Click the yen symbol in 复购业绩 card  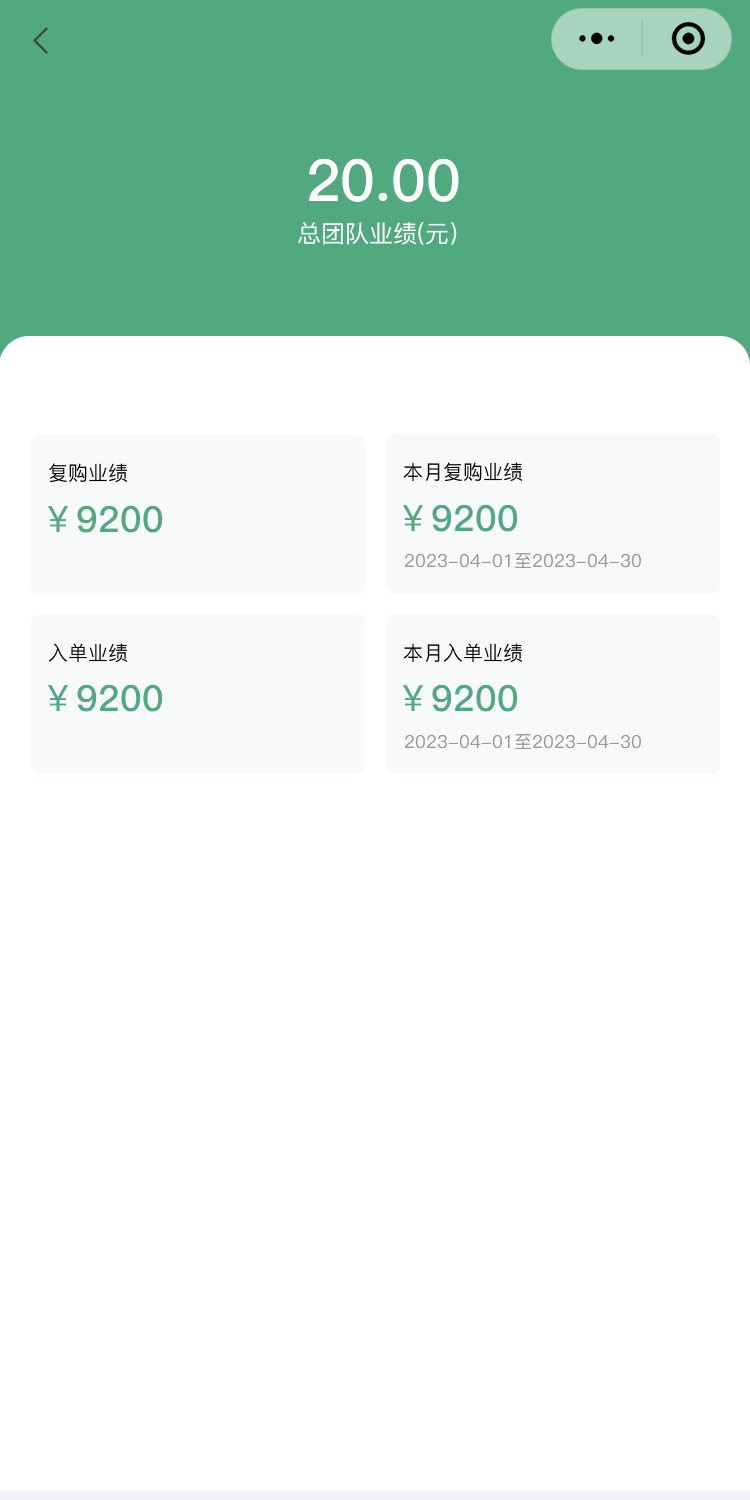tap(58, 520)
